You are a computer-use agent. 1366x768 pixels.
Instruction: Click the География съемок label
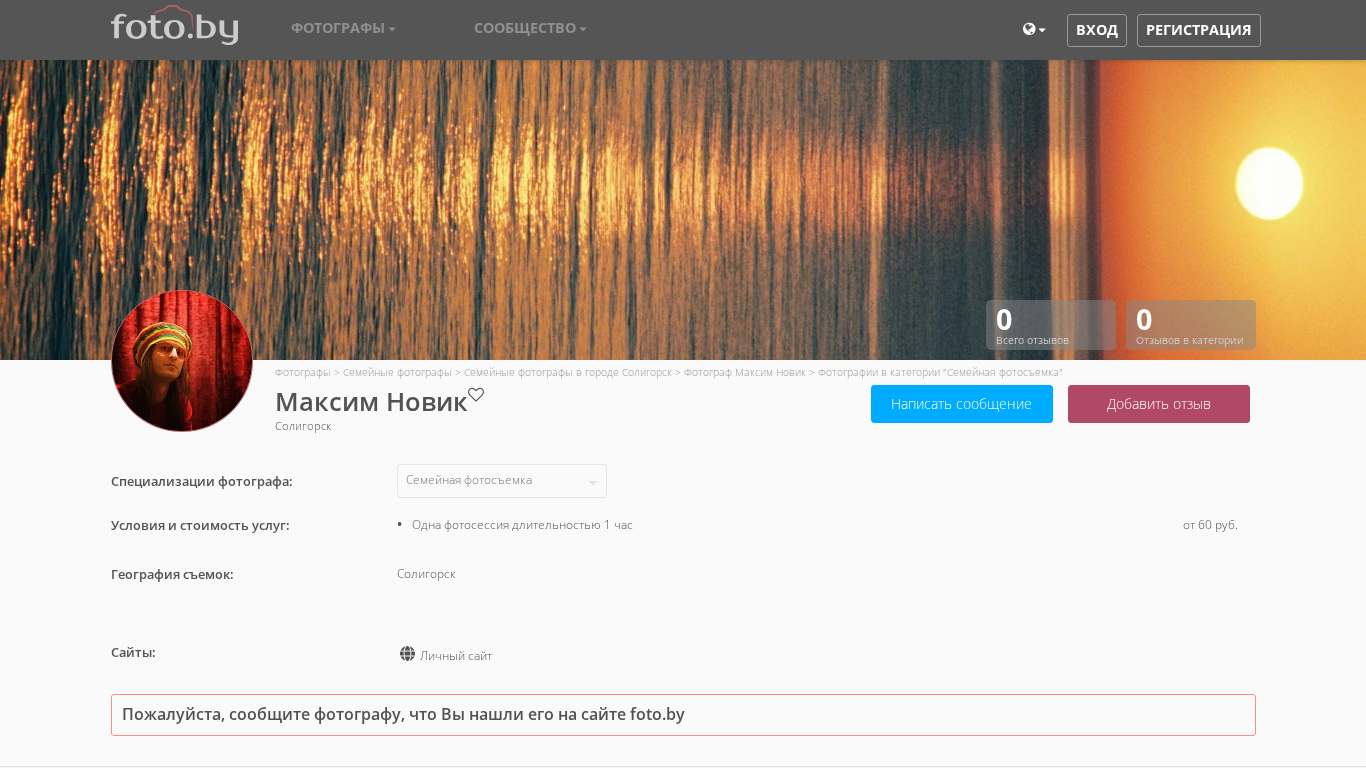pyautogui.click(x=172, y=574)
